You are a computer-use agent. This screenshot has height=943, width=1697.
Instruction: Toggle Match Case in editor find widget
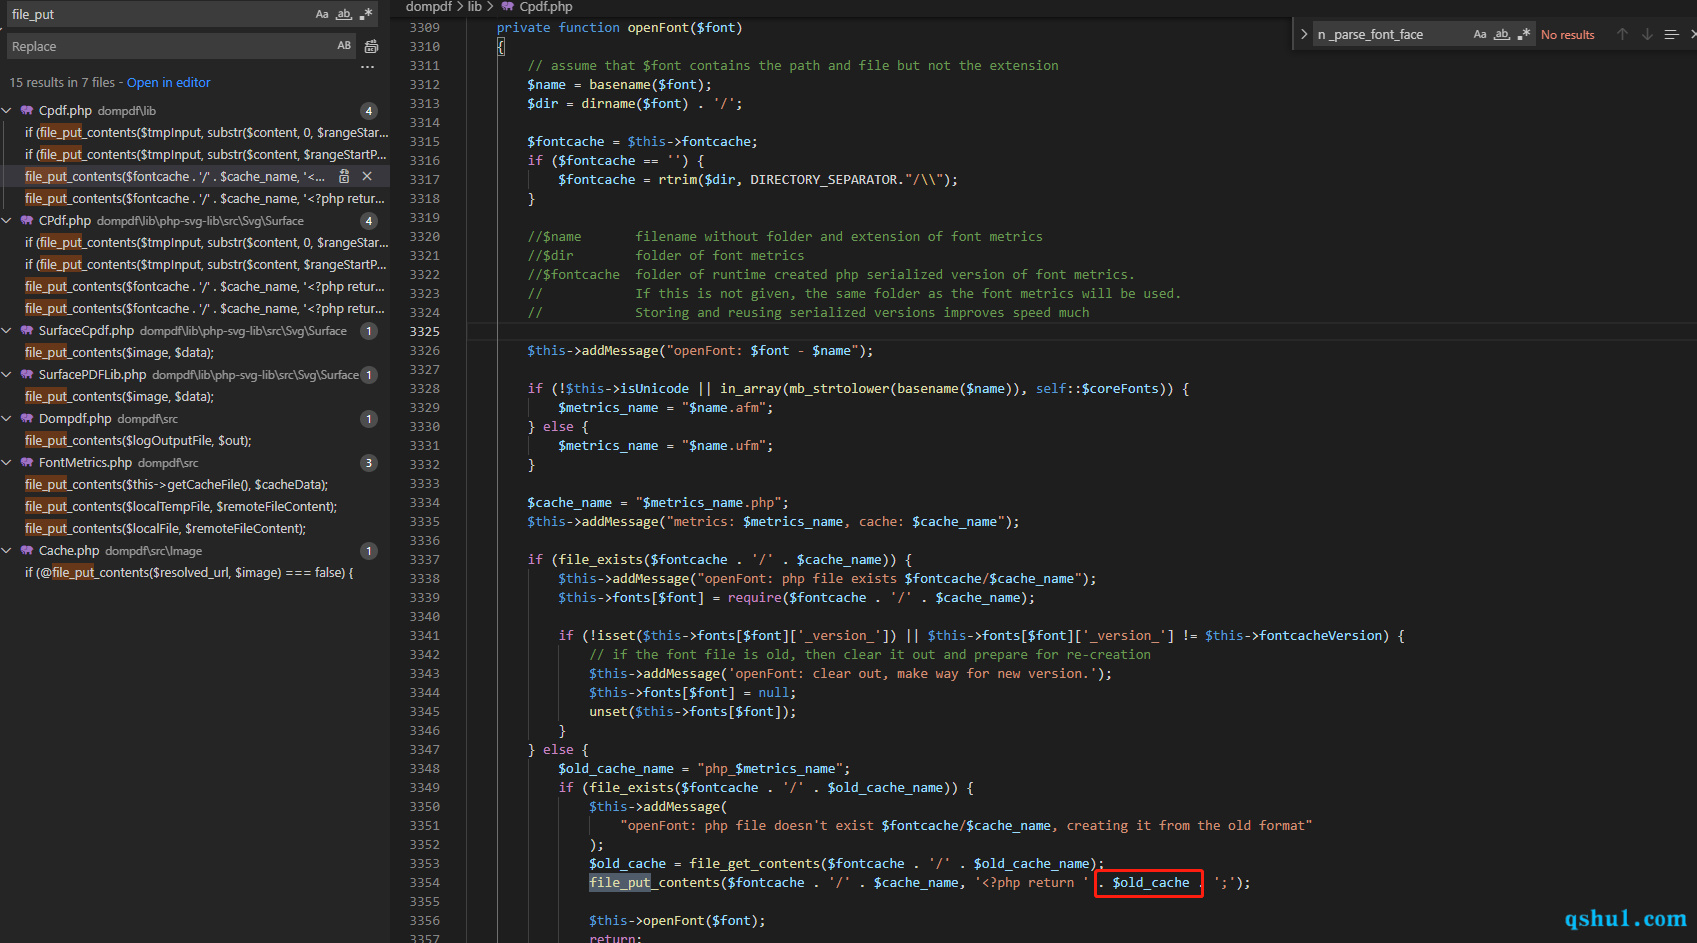[1480, 34]
